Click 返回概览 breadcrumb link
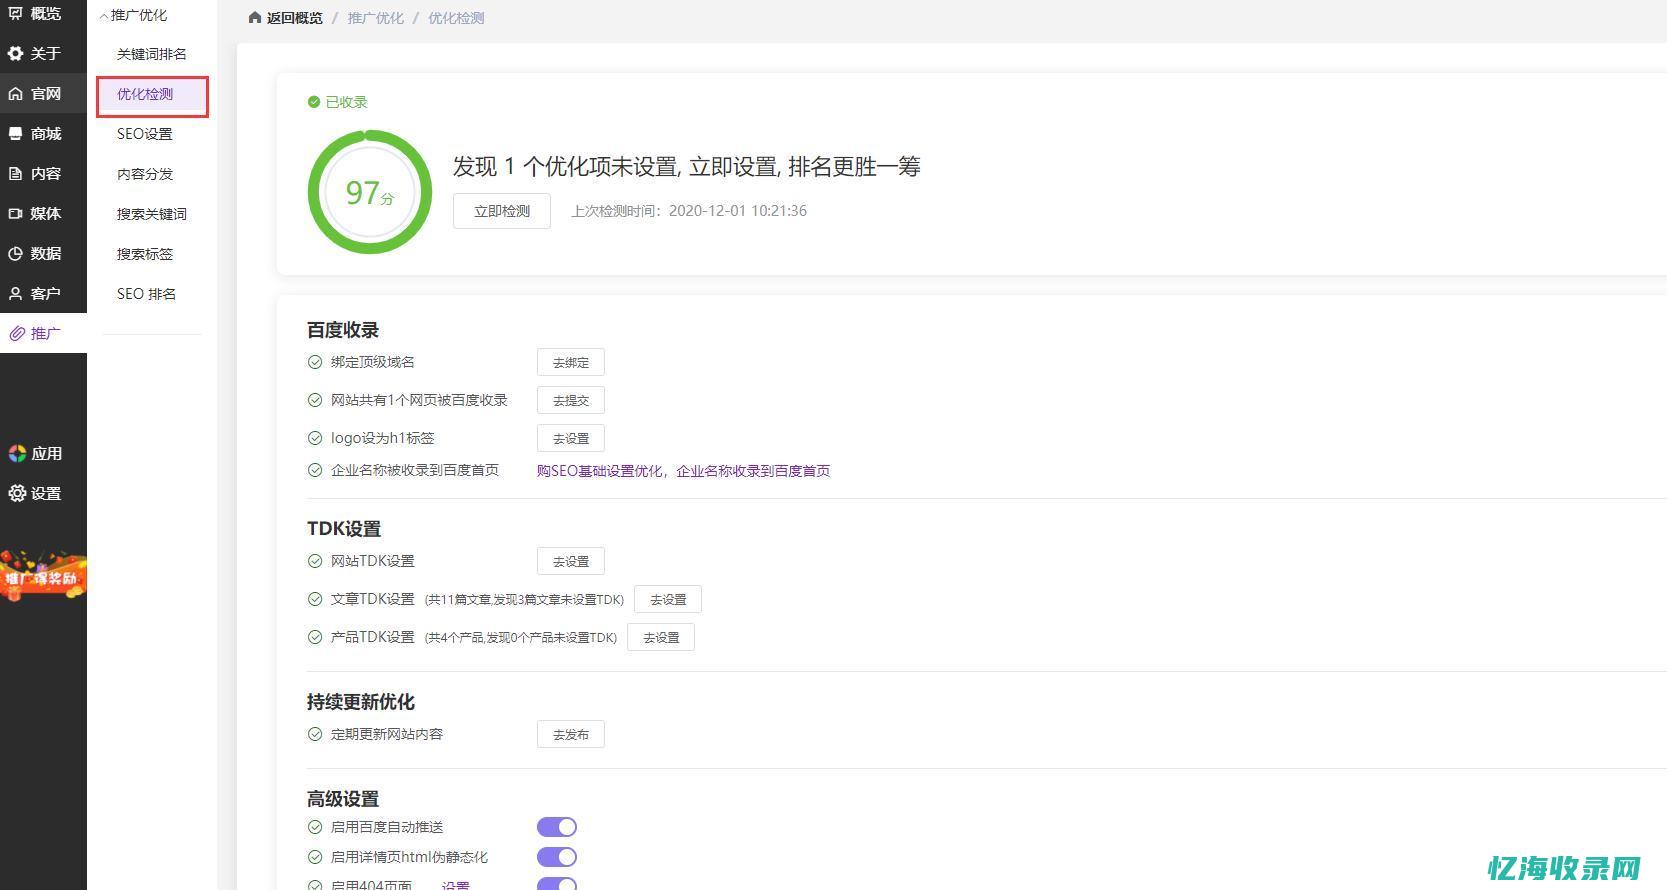This screenshot has width=1667, height=890. pos(294,18)
